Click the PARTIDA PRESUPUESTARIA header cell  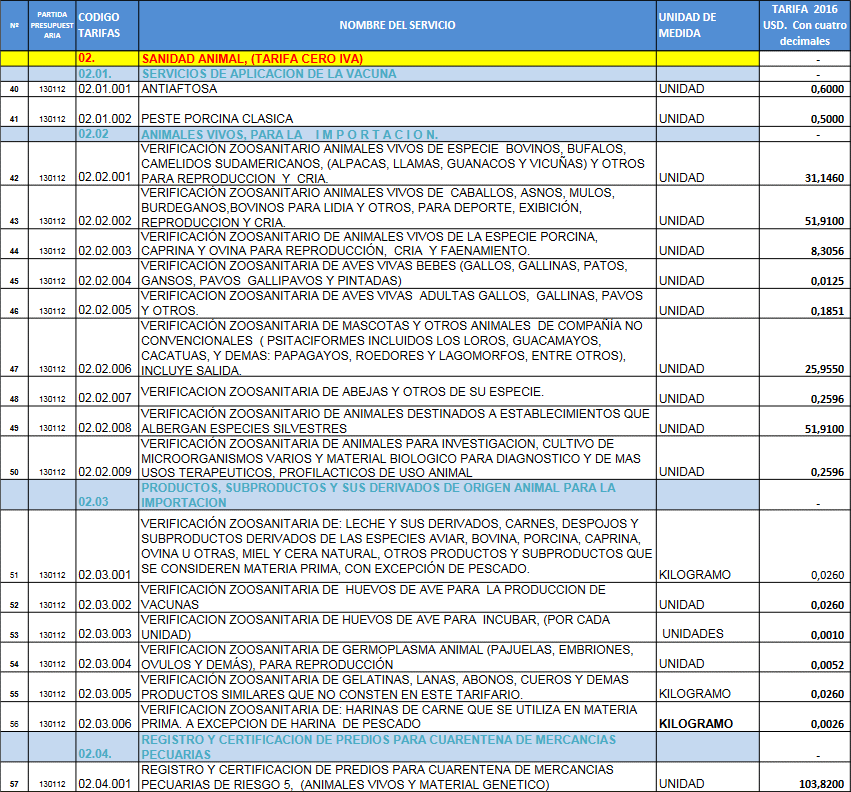pyautogui.click(x=51, y=25)
